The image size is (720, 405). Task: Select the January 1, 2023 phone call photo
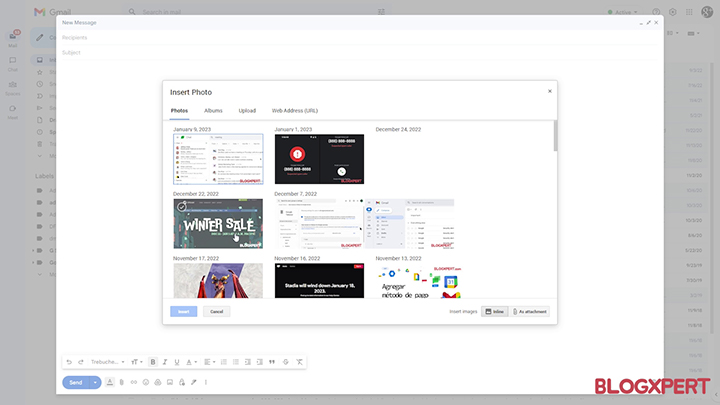pyautogui.click(x=319, y=159)
